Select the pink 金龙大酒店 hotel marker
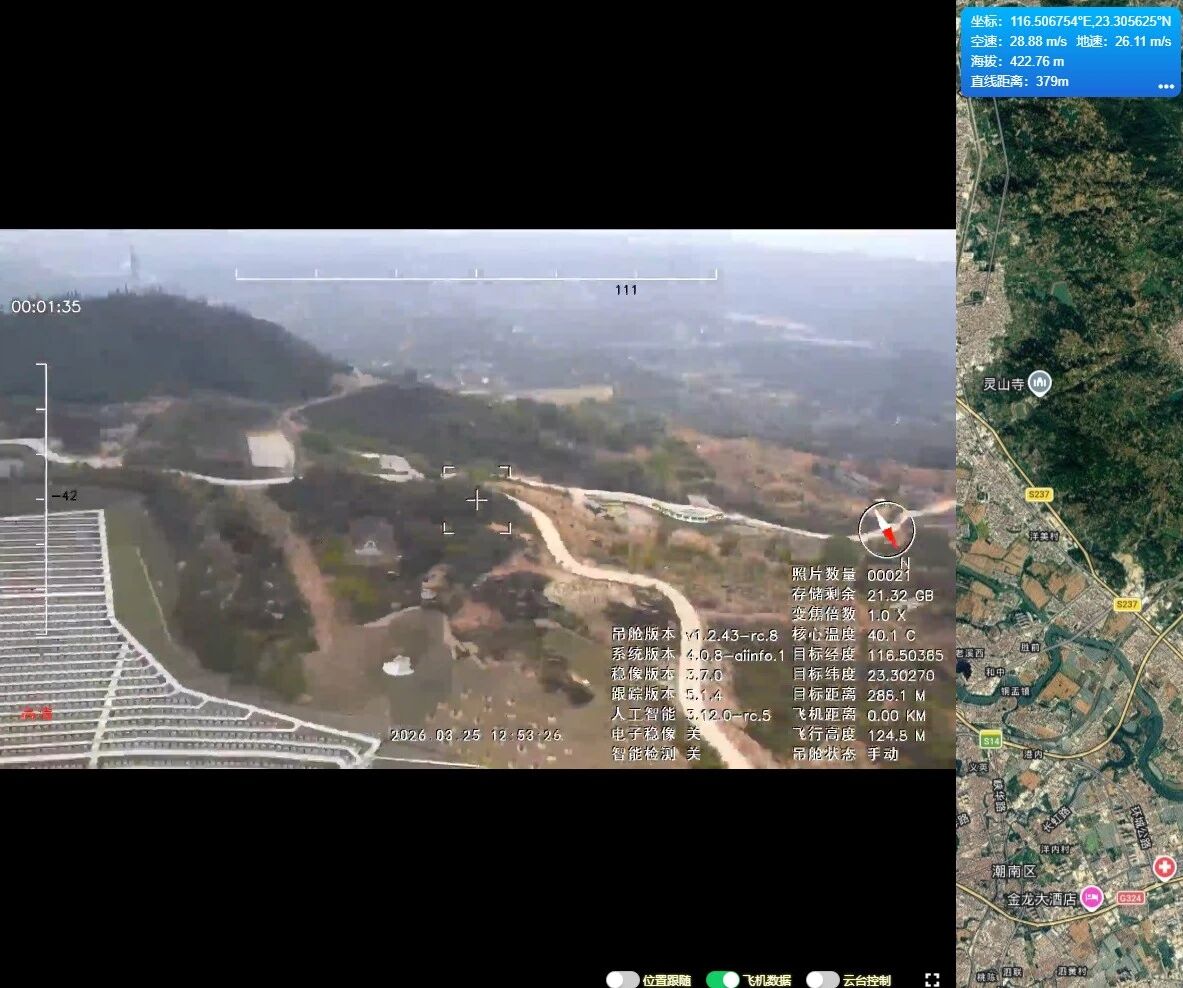The image size is (1183, 988). pos(1090,897)
